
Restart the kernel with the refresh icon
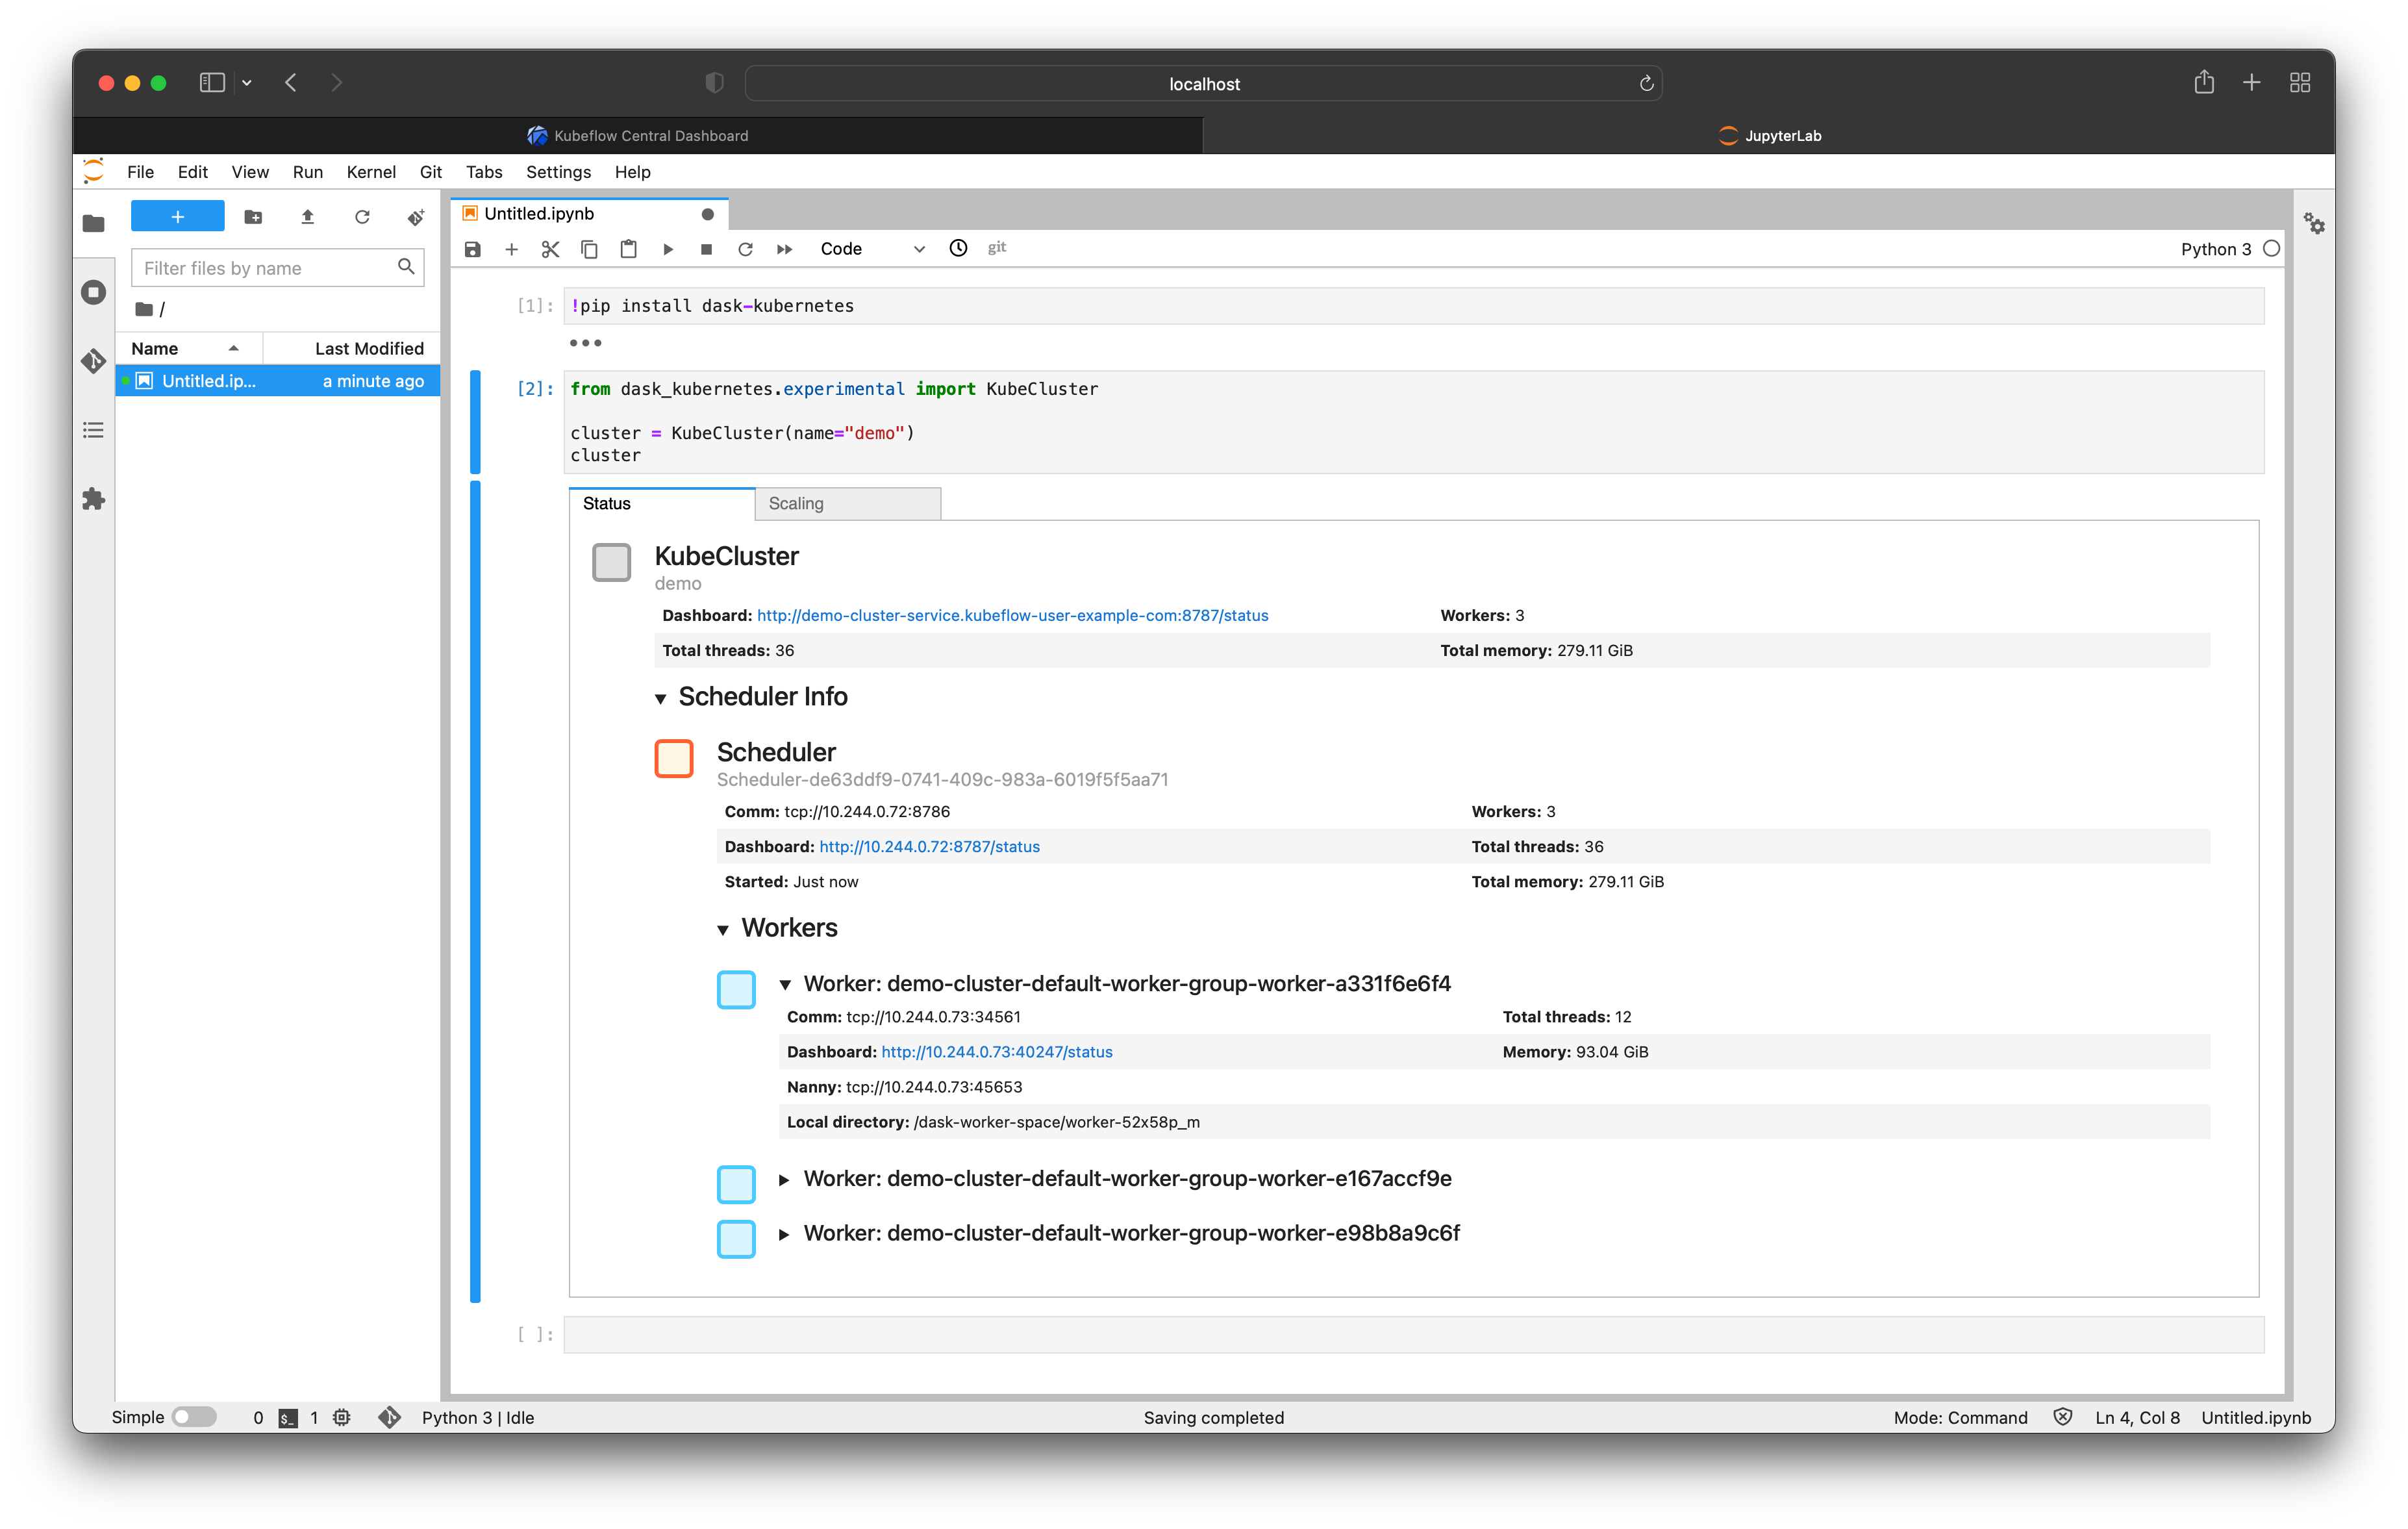745,249
